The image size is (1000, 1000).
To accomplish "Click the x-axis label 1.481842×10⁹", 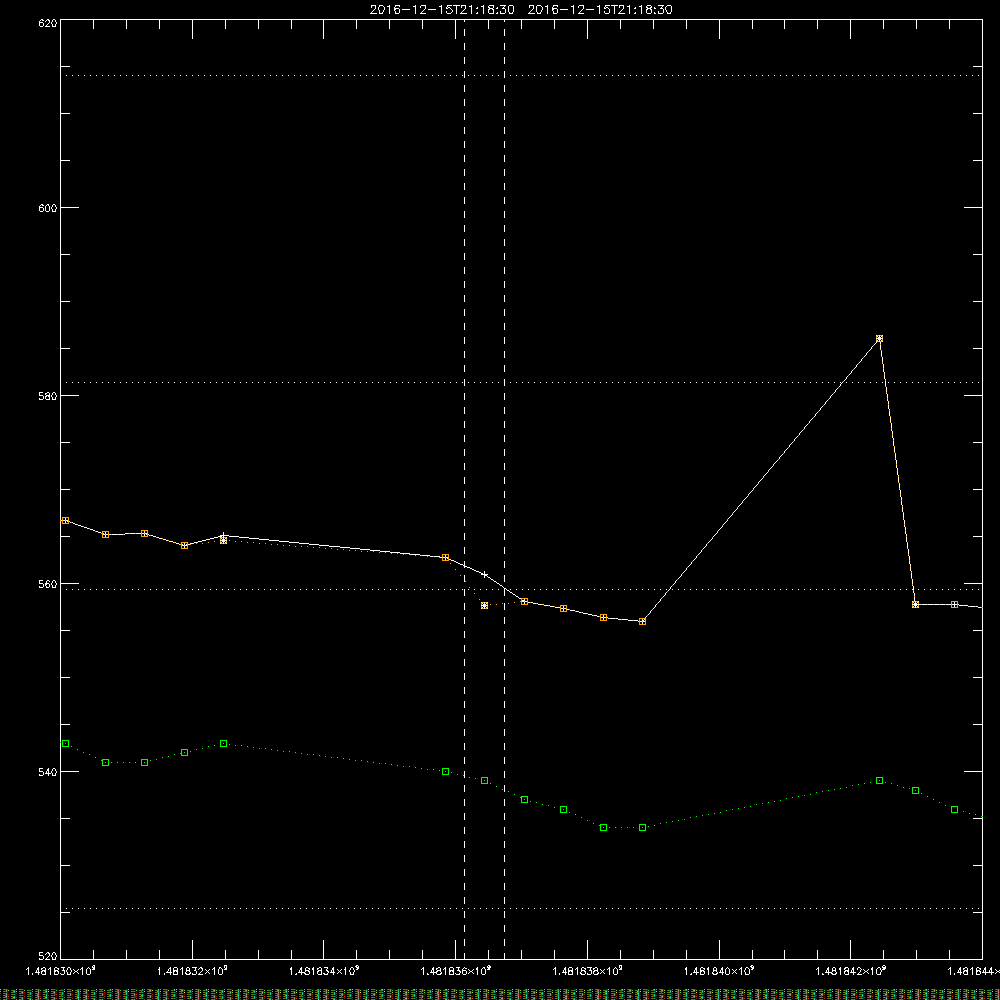I will pos(851,971).
